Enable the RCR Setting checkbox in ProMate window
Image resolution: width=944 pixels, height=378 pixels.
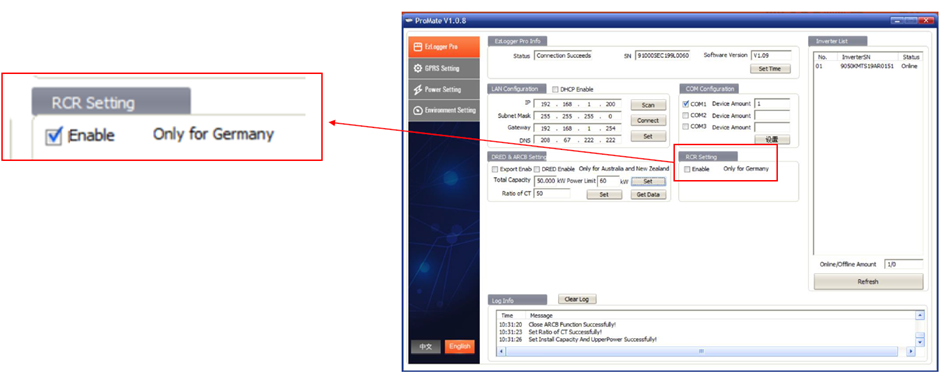688,169
